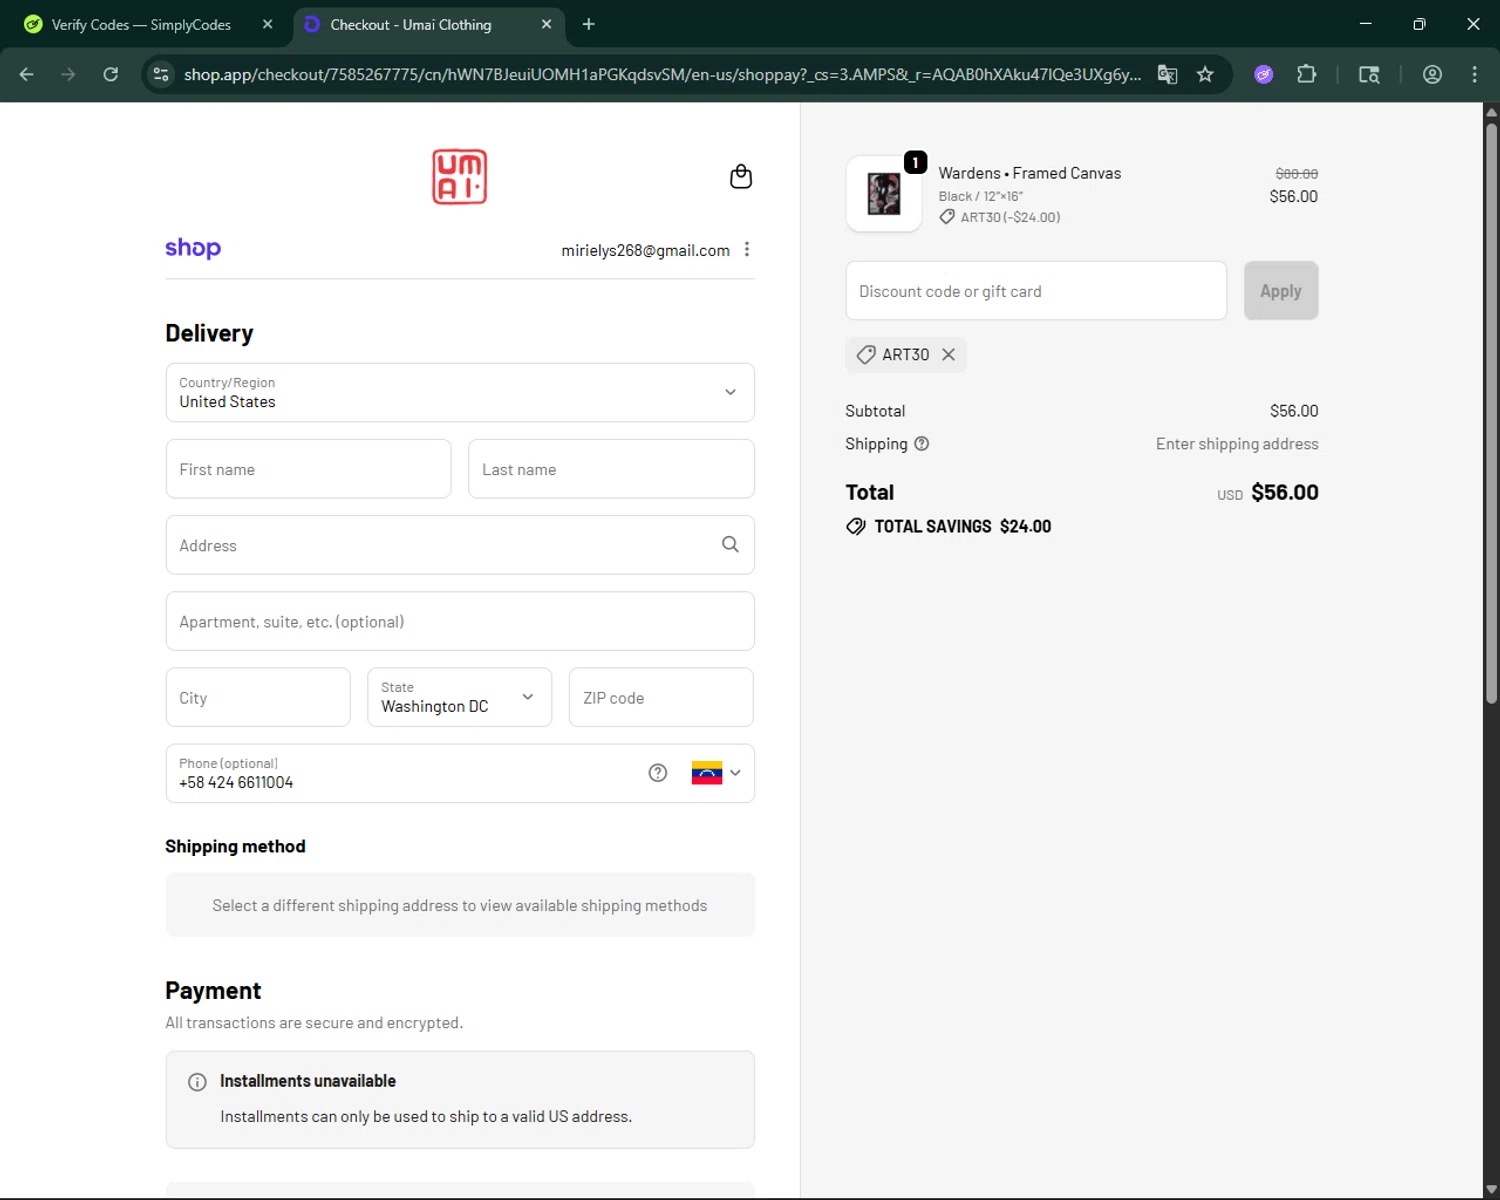Image resolution: width=1500 pixels, height=1200 pixels.
Task: Click the Wardens • Framed Canvas title
Action: coord(1029,173)
